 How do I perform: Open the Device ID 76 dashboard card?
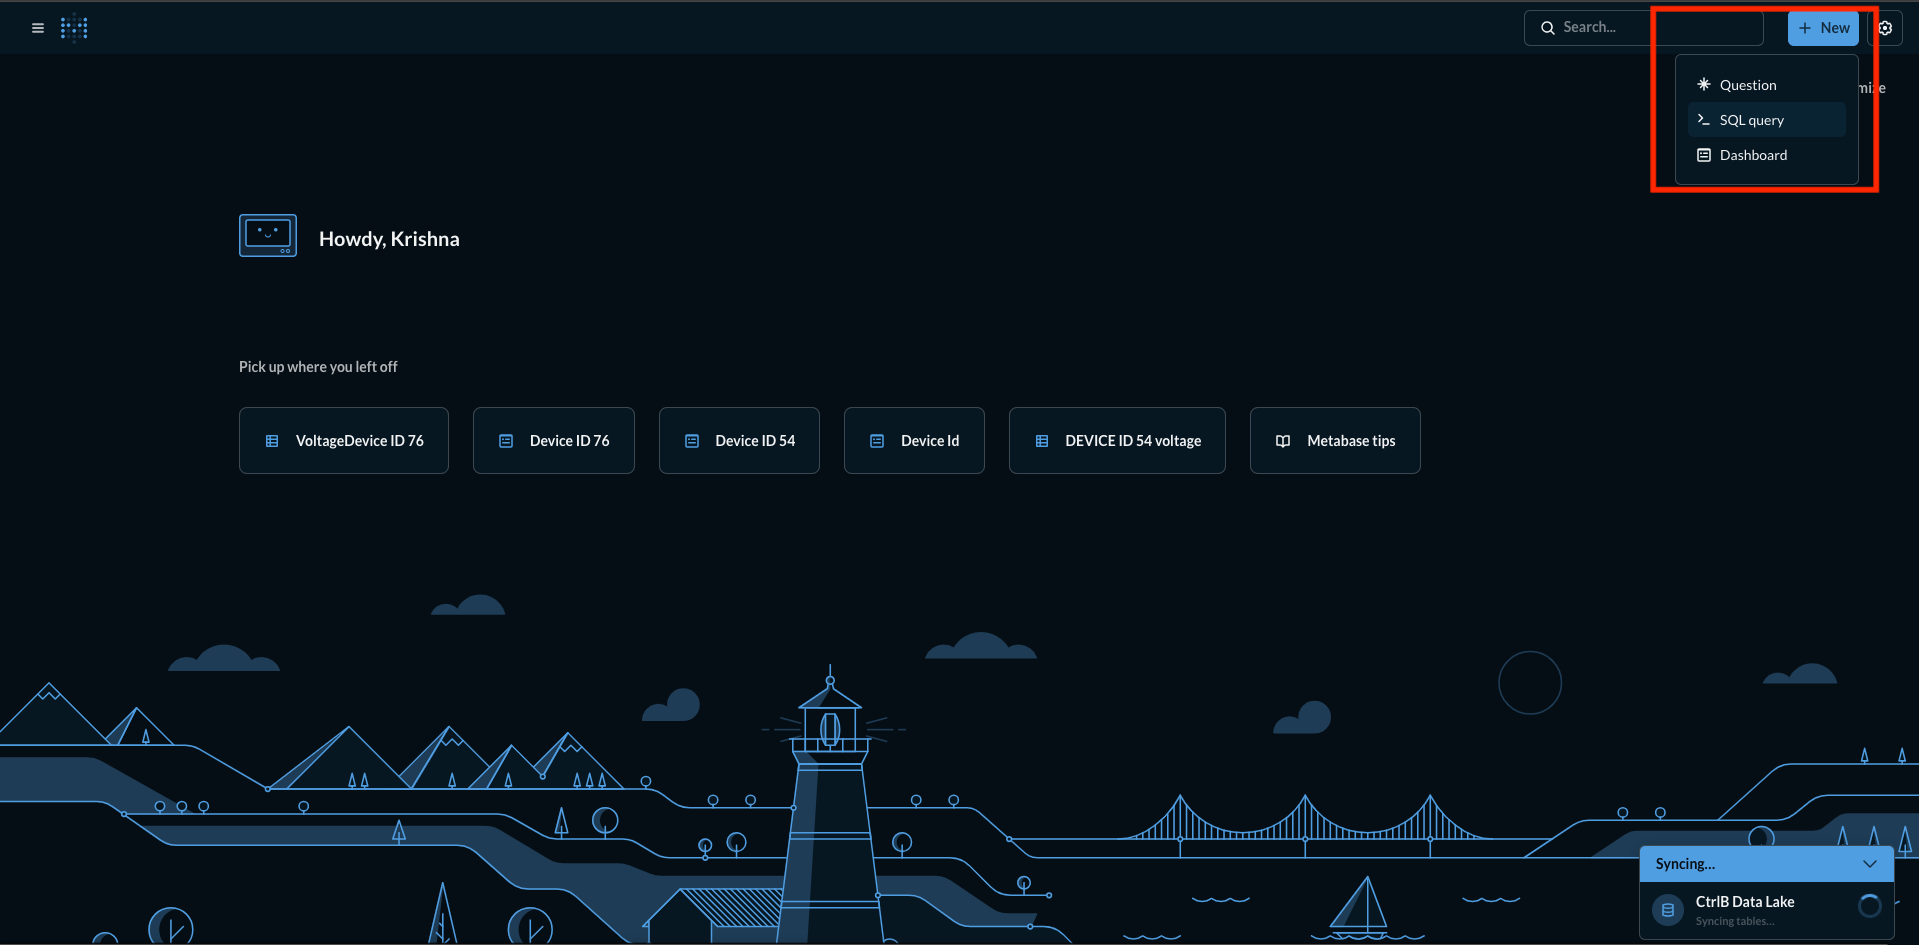point(553,441)
